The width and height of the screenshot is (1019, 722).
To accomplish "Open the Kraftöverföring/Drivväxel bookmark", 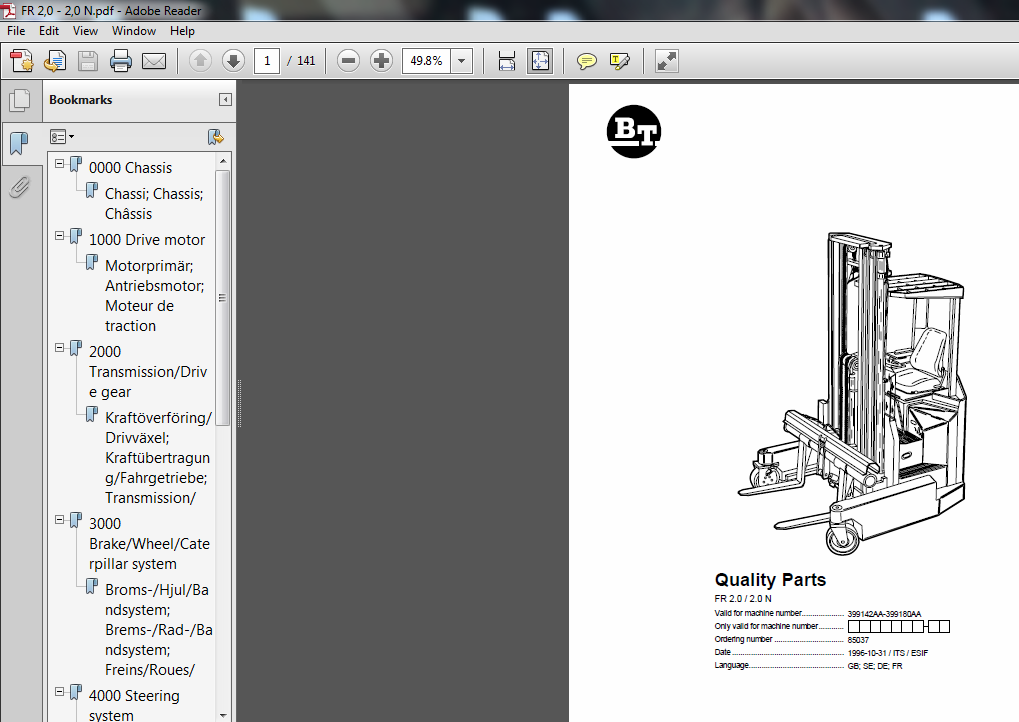I will (x=159, y=458).
